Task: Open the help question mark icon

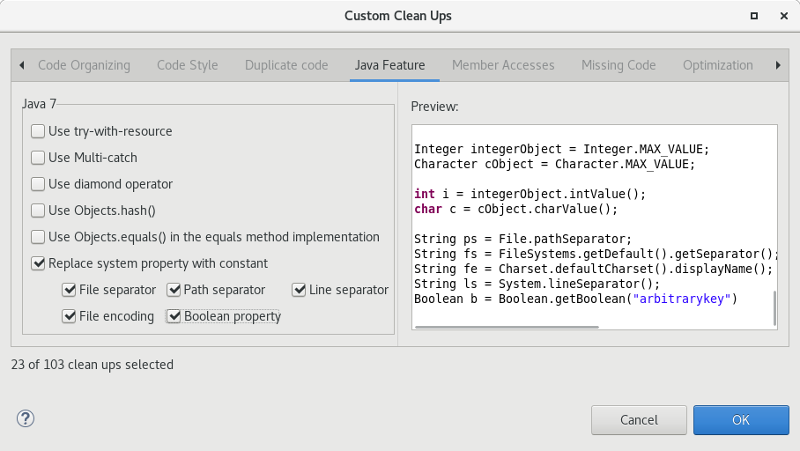Action: pyautogui.click(x=25, y=419)
